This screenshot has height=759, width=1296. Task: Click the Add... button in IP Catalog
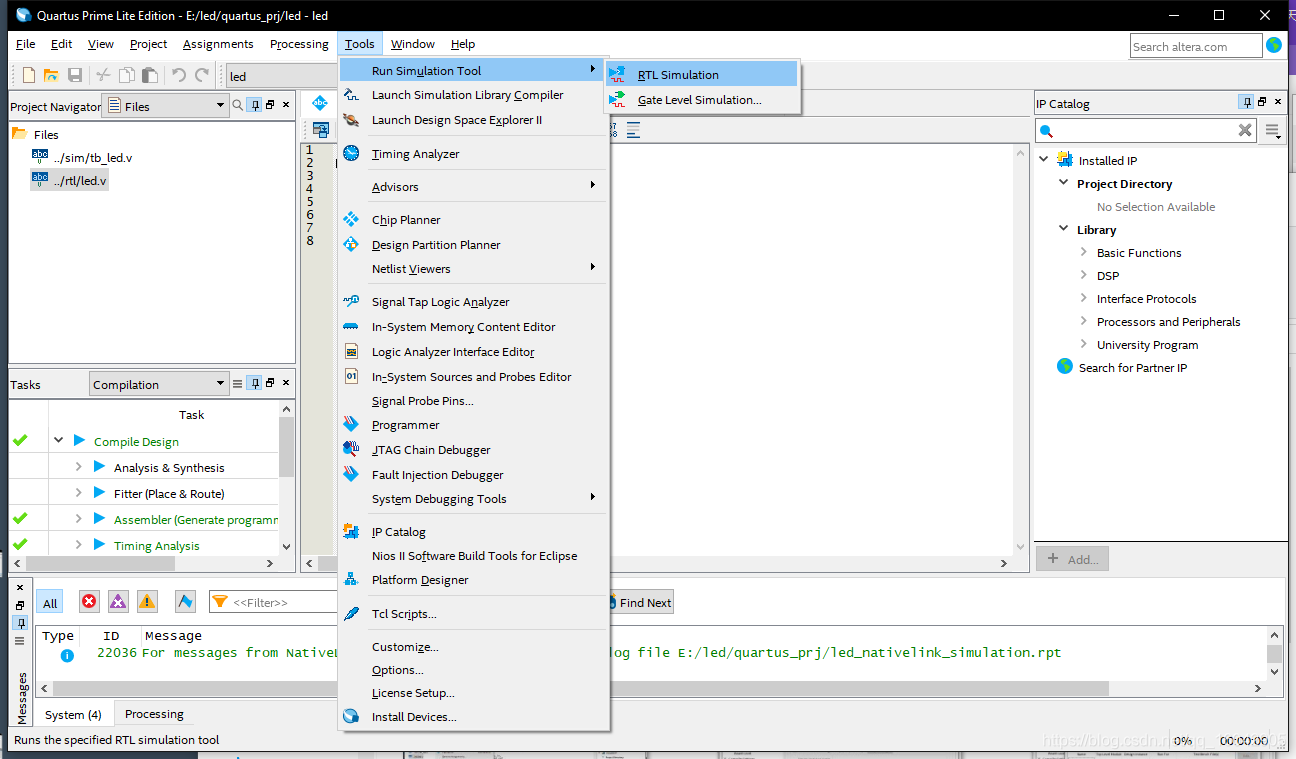1072,559
